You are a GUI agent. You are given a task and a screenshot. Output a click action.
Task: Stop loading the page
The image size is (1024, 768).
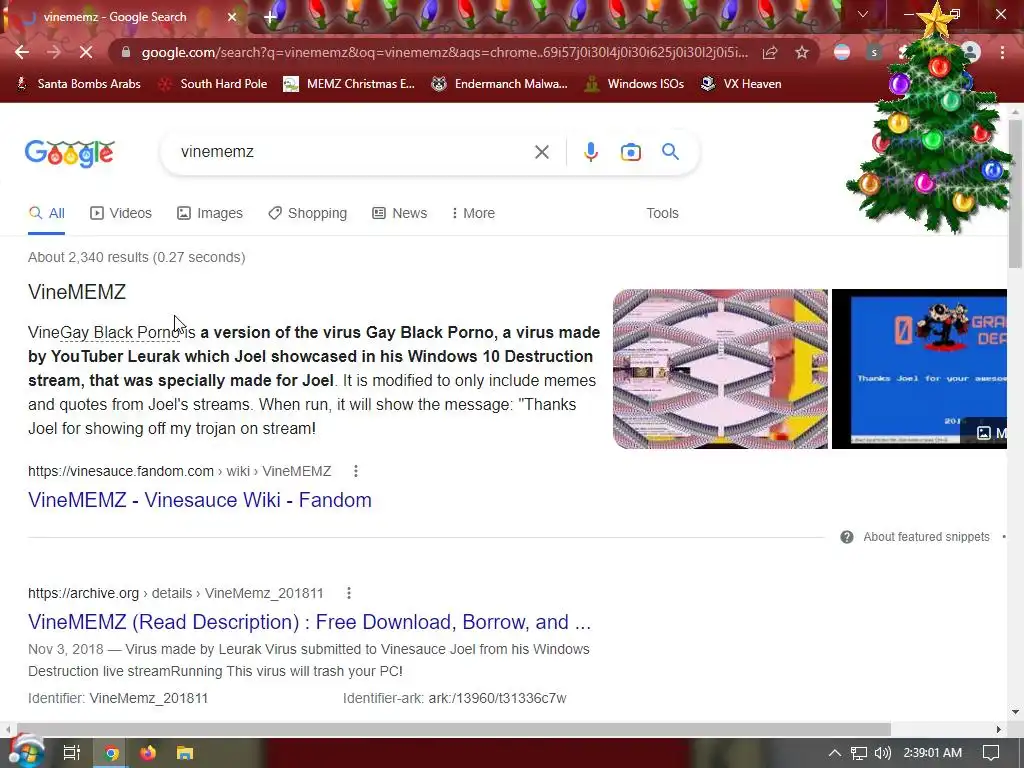pyautogui.click(x=86, y=52)
